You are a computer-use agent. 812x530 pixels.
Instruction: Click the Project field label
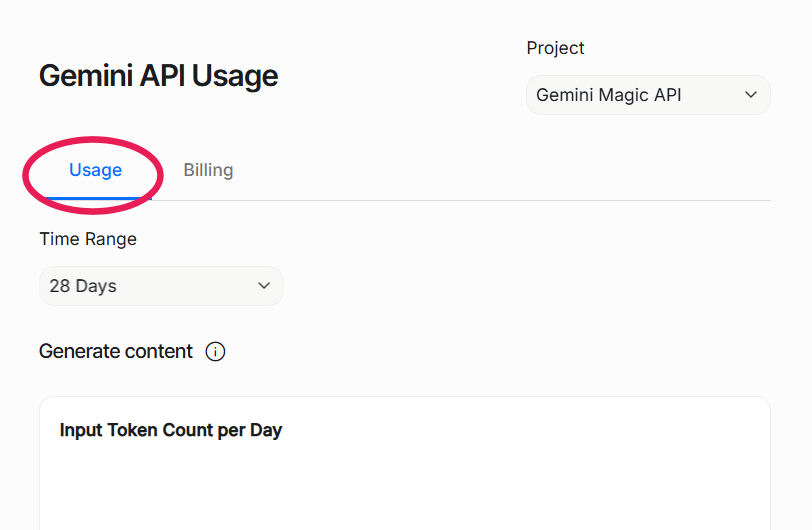click(x=555, y=48)
